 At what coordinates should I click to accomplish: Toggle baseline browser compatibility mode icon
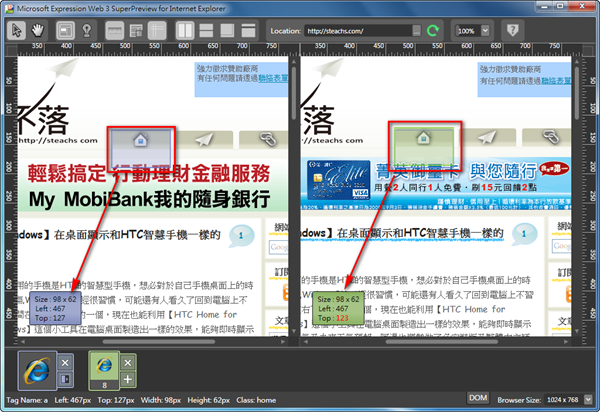click(65, 379)
